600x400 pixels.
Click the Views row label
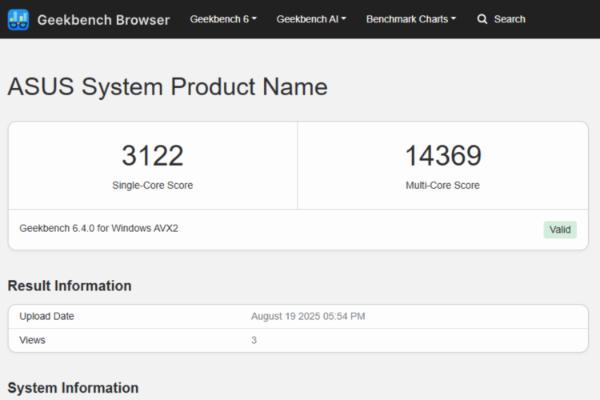tap(33, 340)
